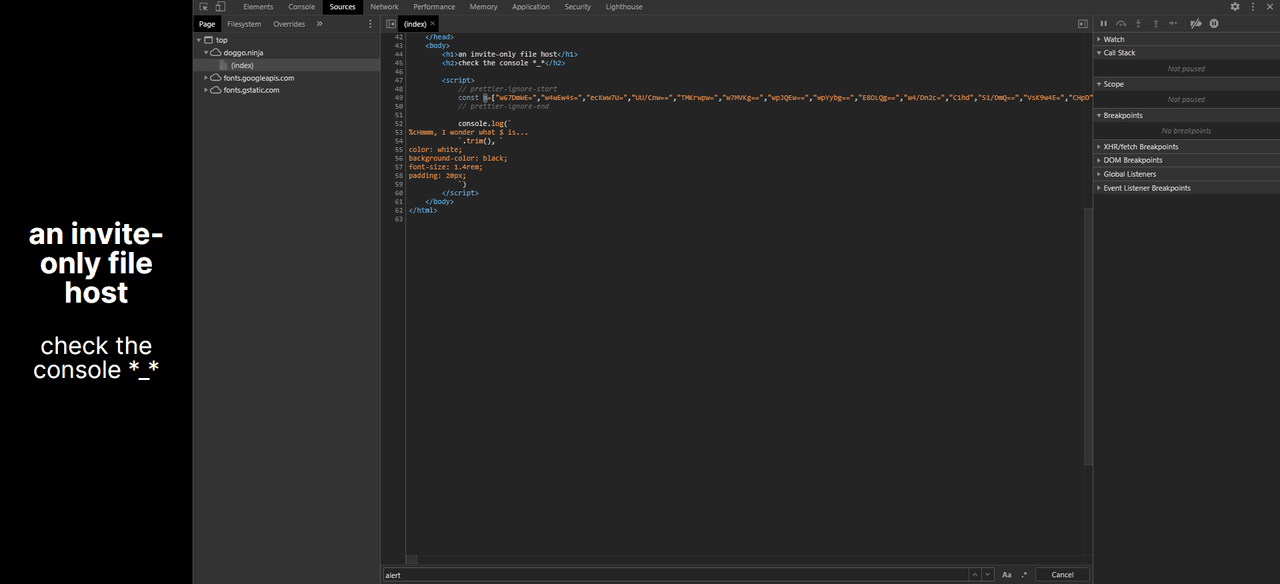Select the Sources tab
This screenshot has width=1280, height=584.
pos(343,7)
